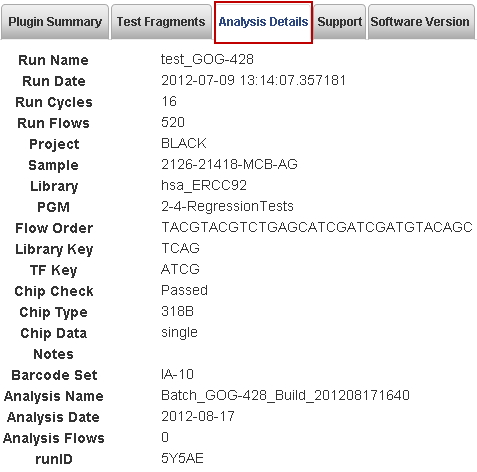Click the TF Key value ATCG
The height and width of the screenshot is (472, 477).
point(180,269)
